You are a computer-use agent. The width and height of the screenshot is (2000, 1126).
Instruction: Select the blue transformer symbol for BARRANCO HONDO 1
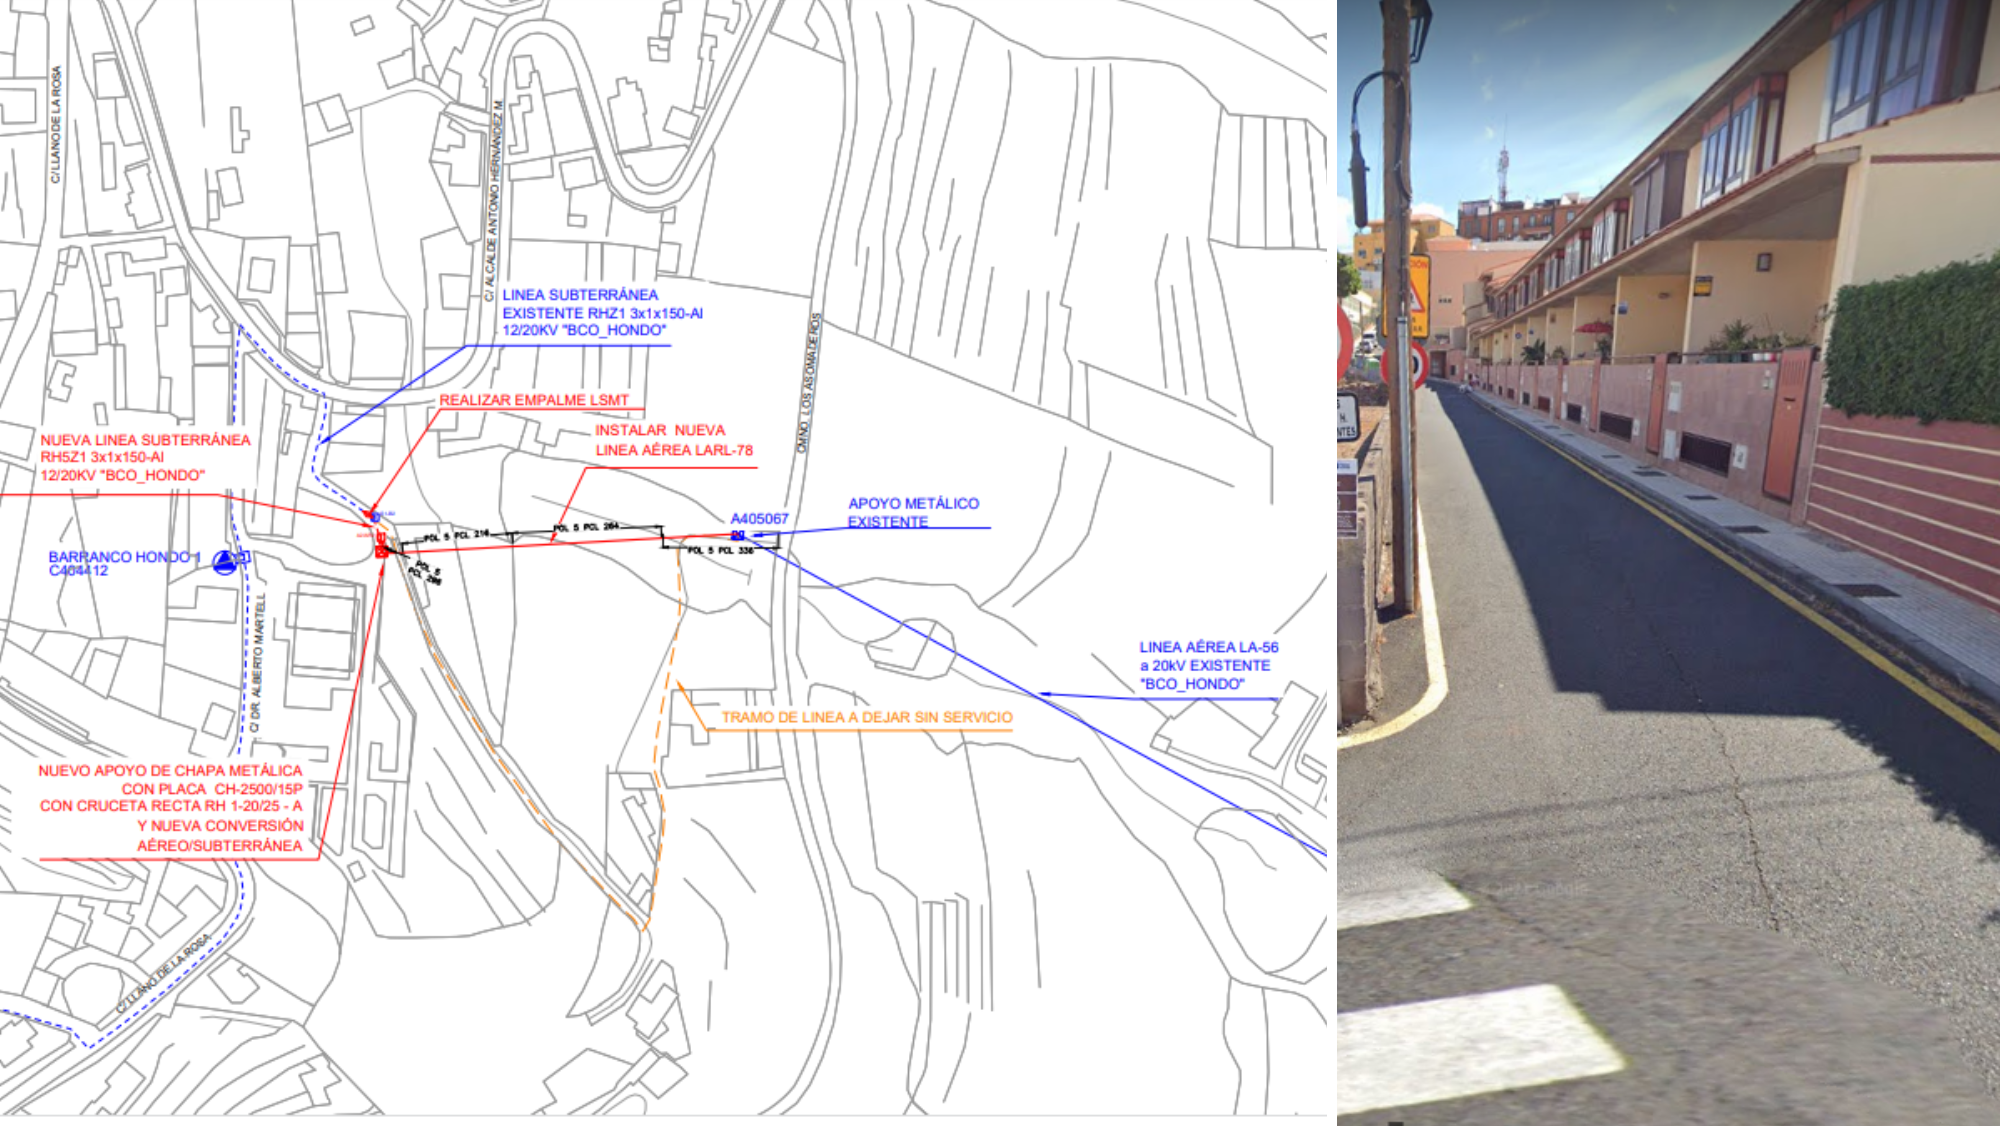224,563
